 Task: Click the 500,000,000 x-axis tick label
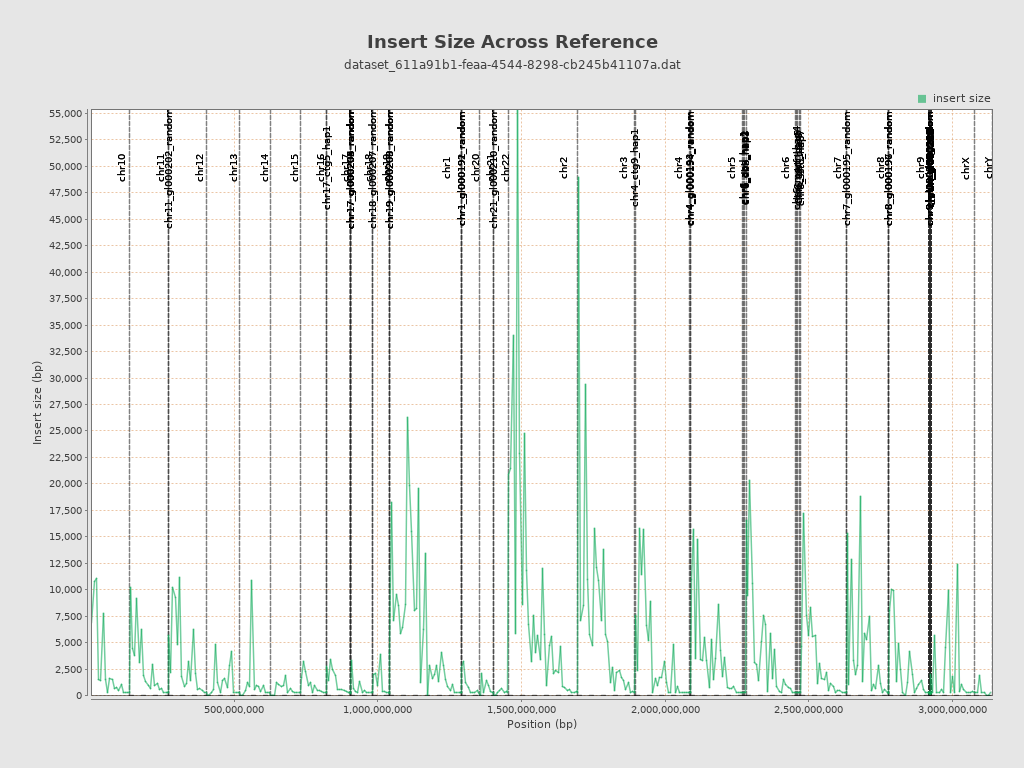pyautogui.click(x=235, y=710)
